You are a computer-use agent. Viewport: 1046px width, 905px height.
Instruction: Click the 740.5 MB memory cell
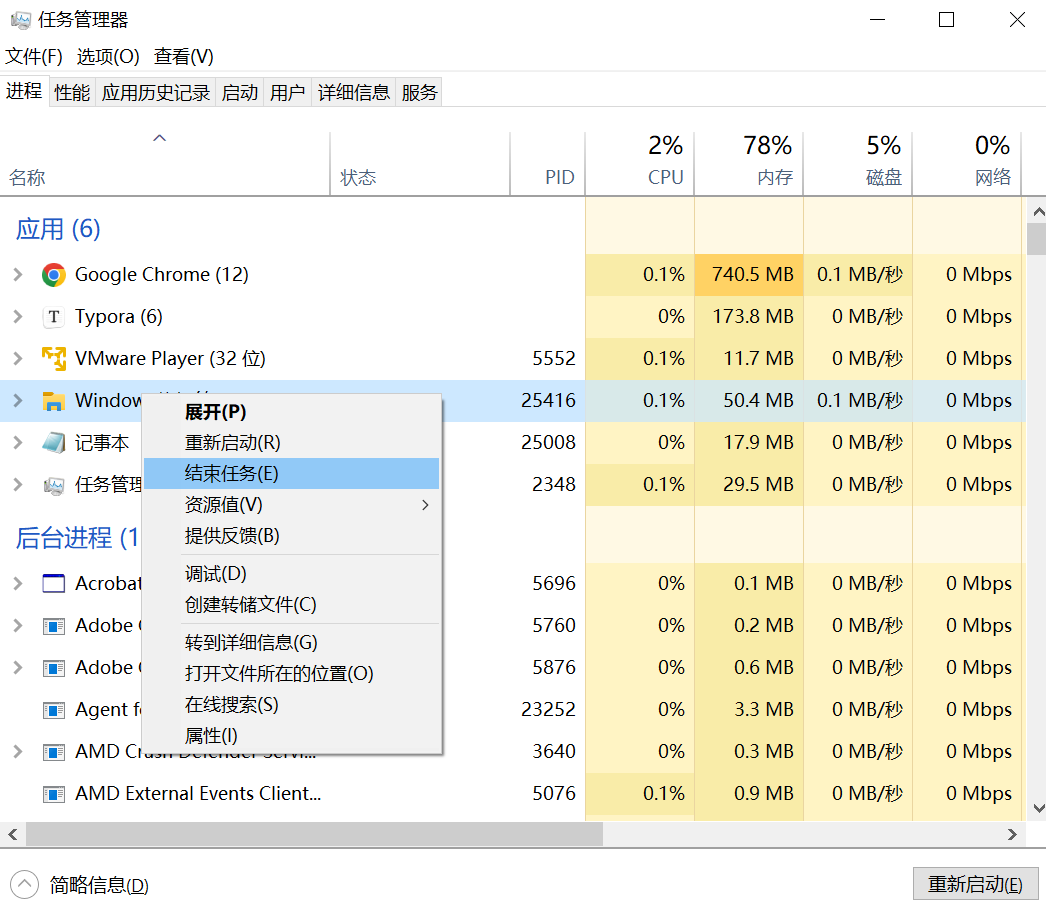point(748,275)
